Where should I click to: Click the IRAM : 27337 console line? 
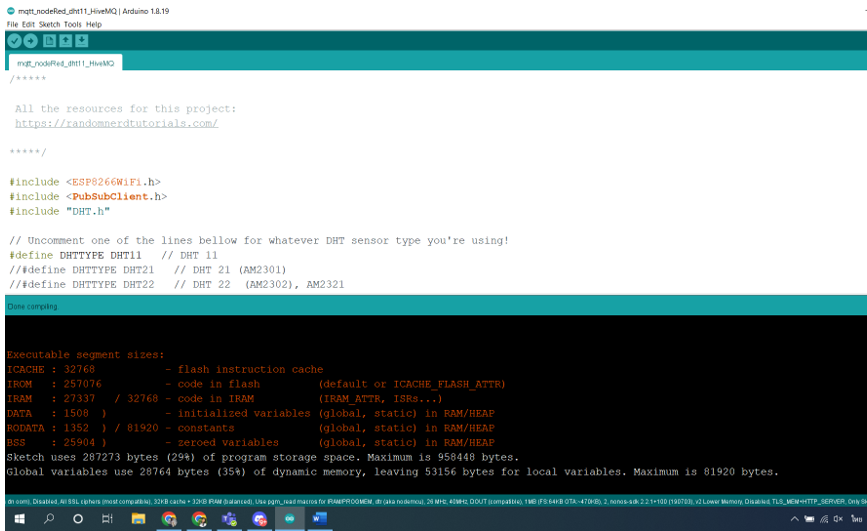[224, 399]
